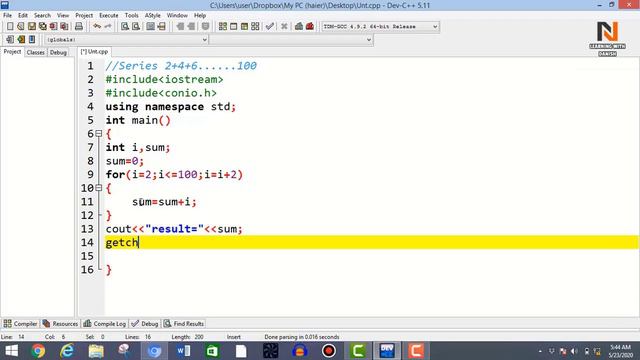Click the Windows Start button
640x360 pixels.
11,351
